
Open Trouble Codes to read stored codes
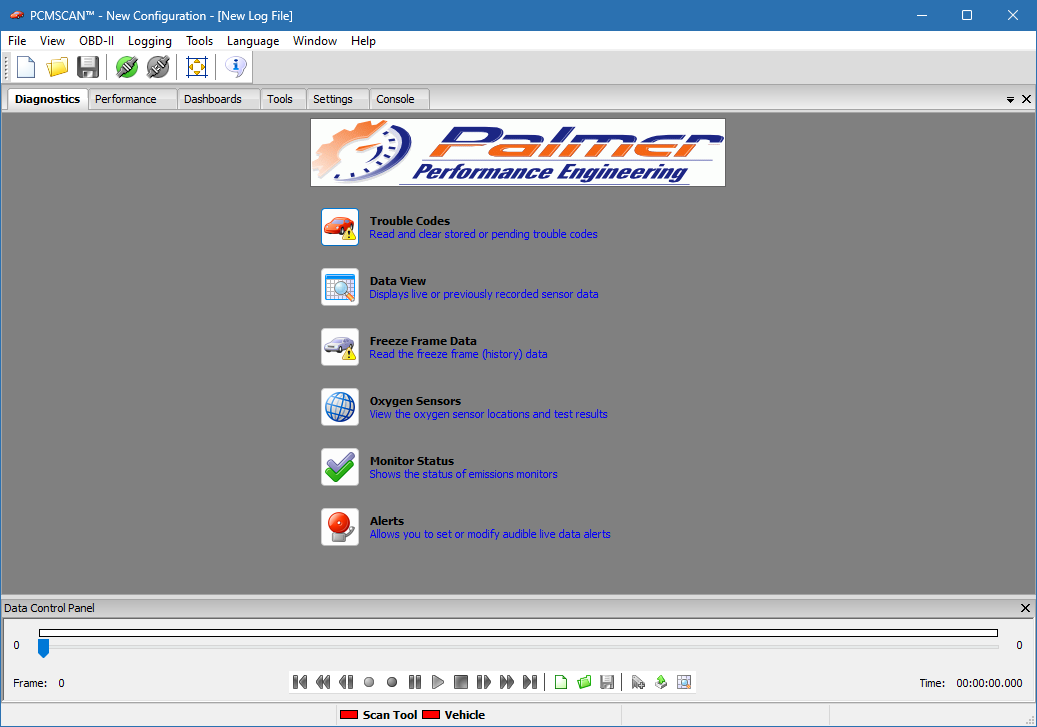coord(410,221)
